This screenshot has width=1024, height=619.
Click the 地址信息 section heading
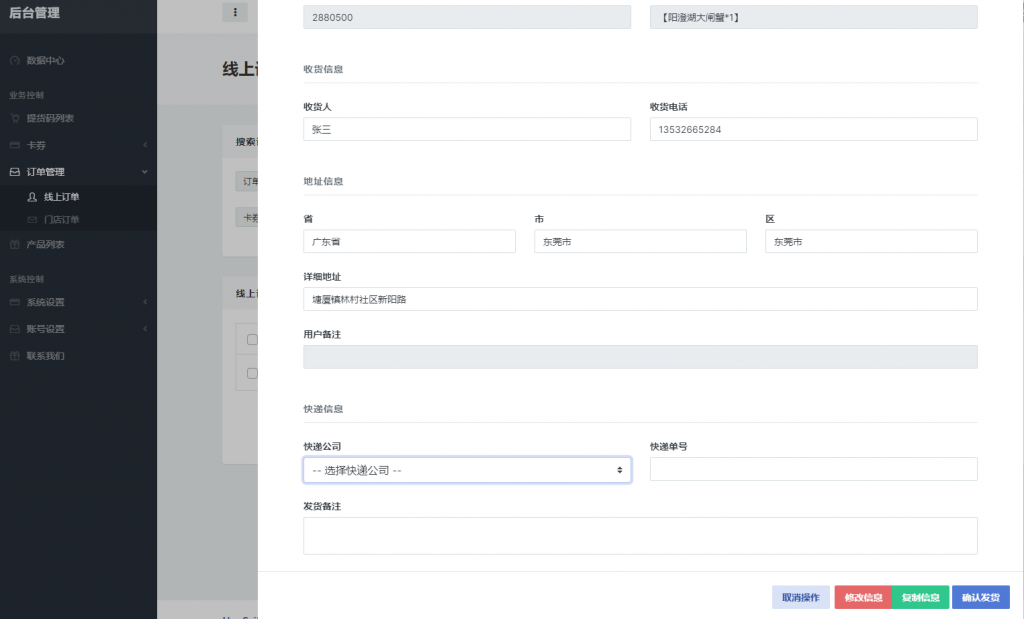pyautogui.click(x=323, y=182)
